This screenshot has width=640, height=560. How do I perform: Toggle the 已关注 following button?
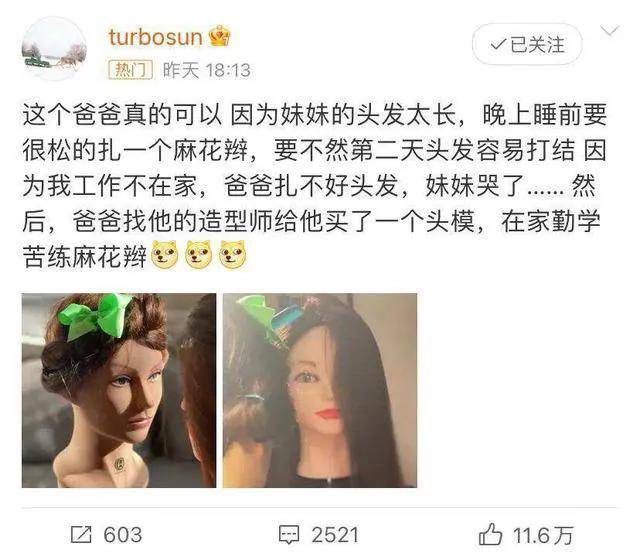527,44
